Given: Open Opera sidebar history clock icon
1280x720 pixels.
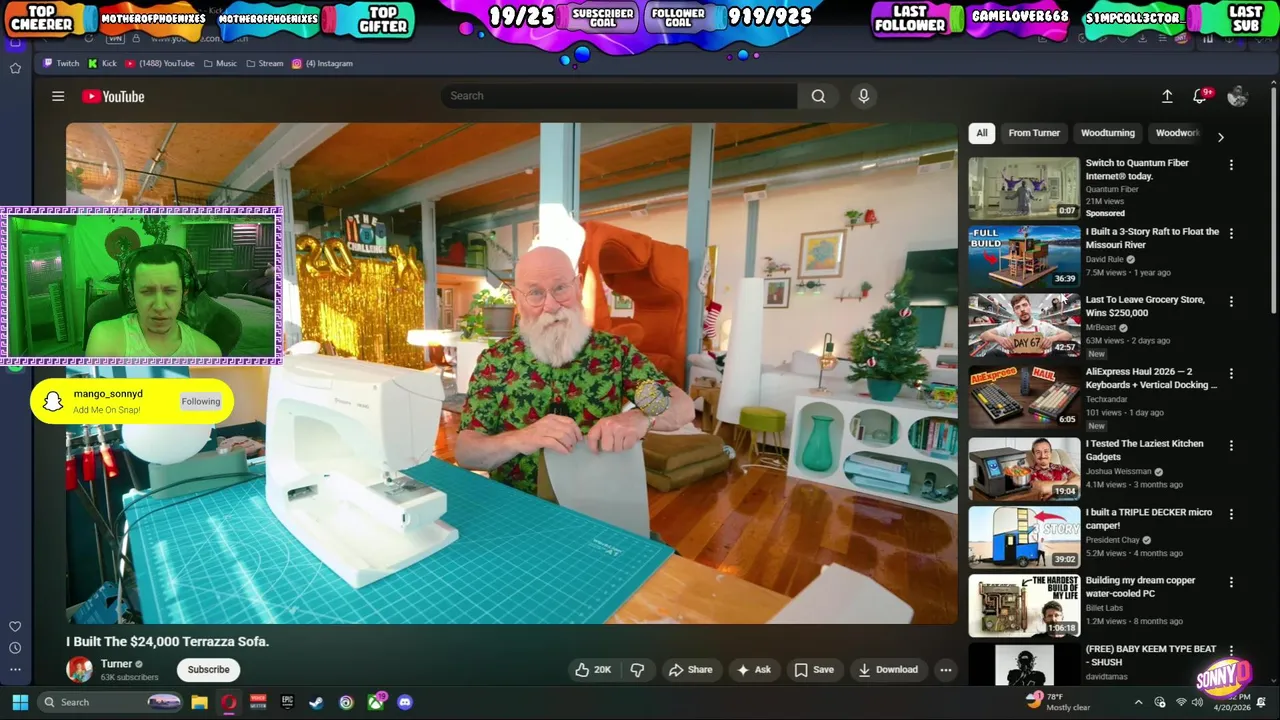Looking at the screenshot, I should [x=15, y=648].
